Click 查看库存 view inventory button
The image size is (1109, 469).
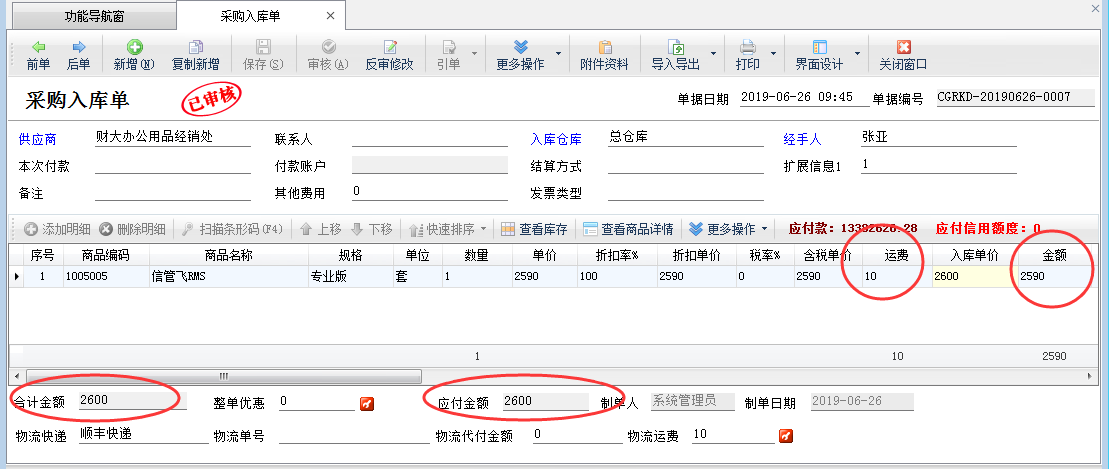coord(534,229)
